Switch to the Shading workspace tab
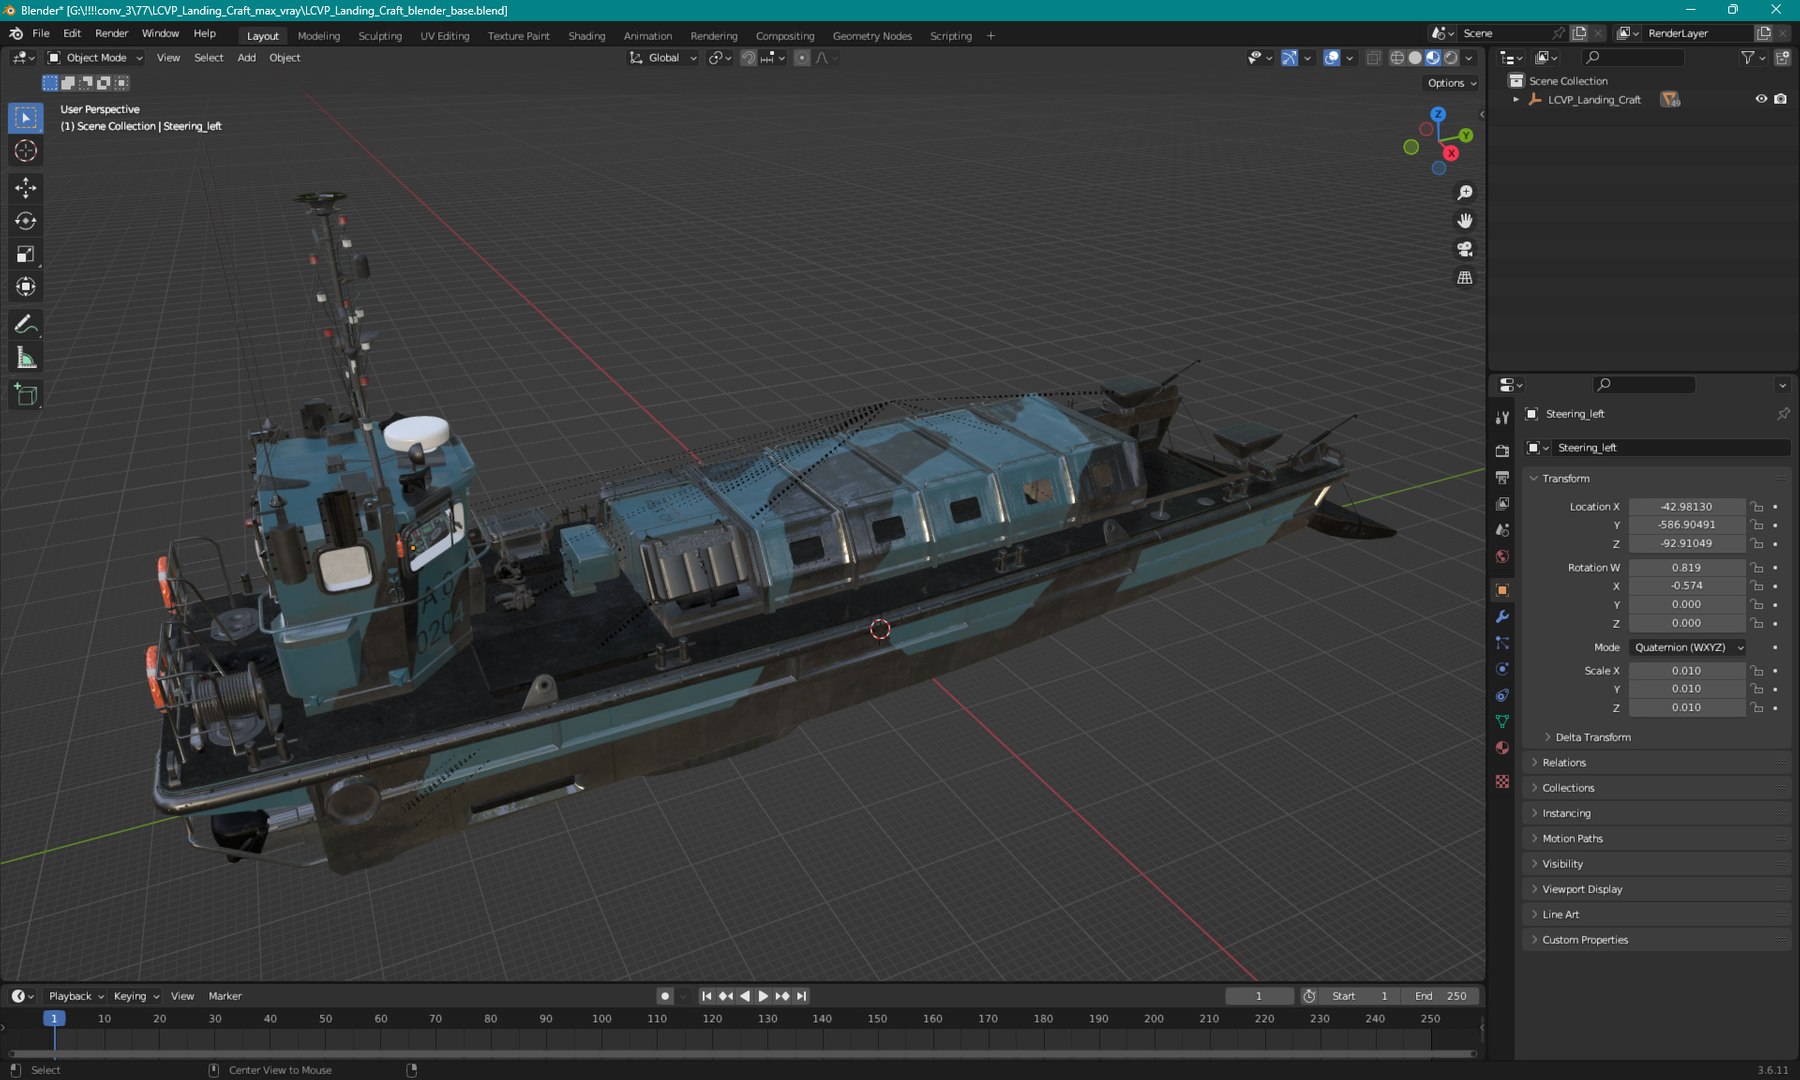1800x1080 pixels. click(587, 36)
